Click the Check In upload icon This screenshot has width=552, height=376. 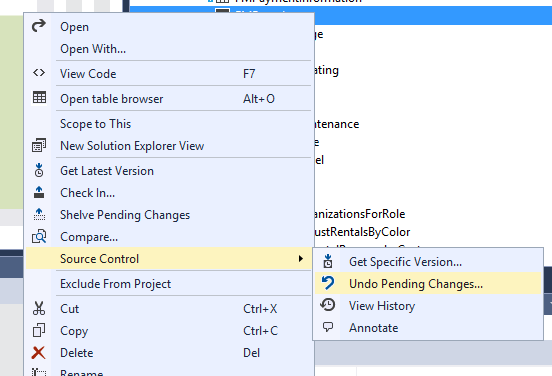coord(39,192)
